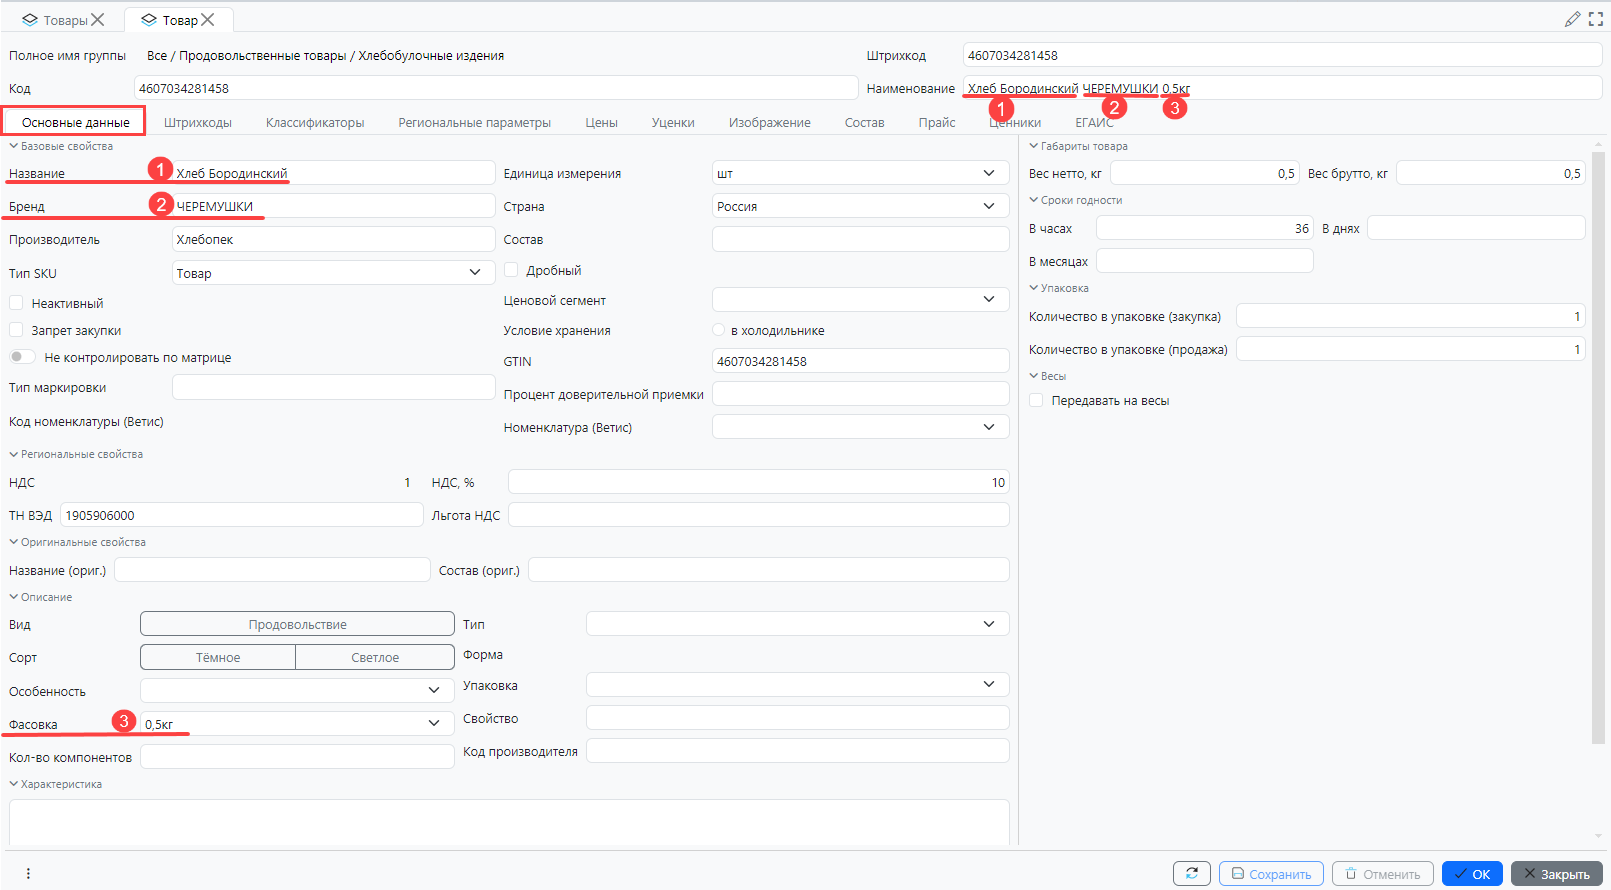
Task: Click the fullscreen expand icon
Action: tap(1596, 19)
